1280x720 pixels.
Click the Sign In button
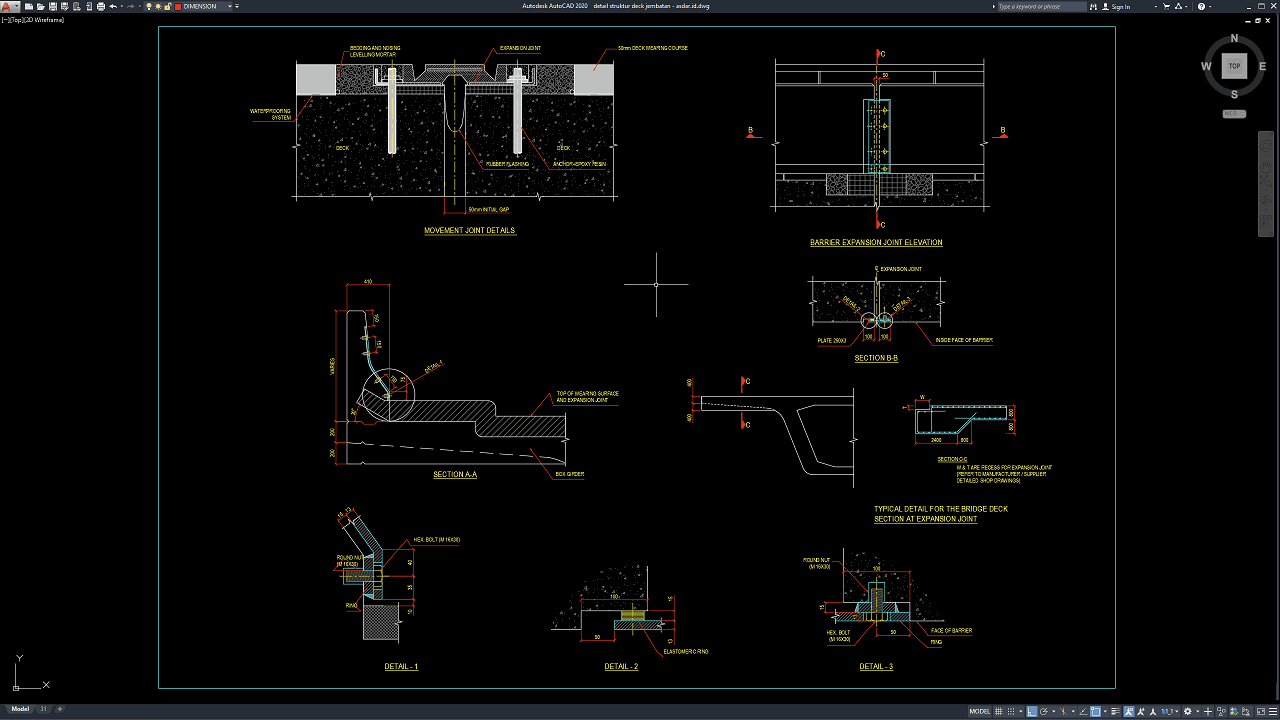(1121, 6)
